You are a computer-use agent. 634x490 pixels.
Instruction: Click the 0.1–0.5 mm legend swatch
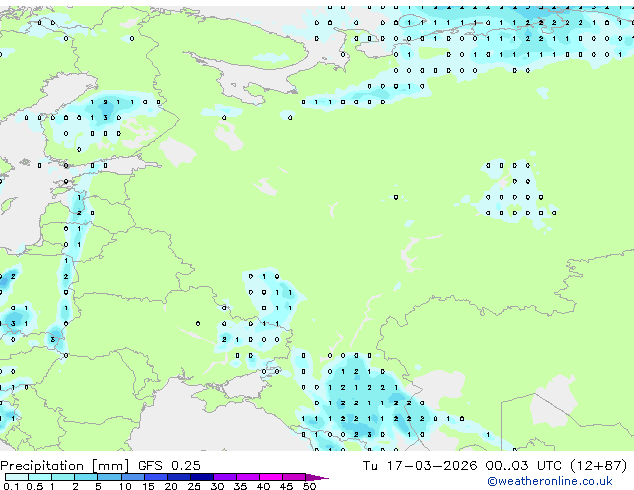pos(17,477)
